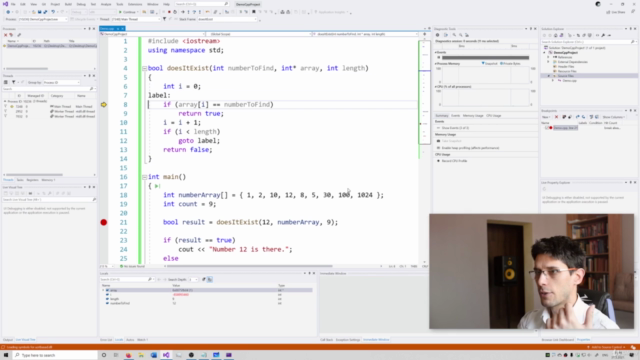
Task: Click the Delete breakpoint red X icon
Action: click(x=556, y=117)
